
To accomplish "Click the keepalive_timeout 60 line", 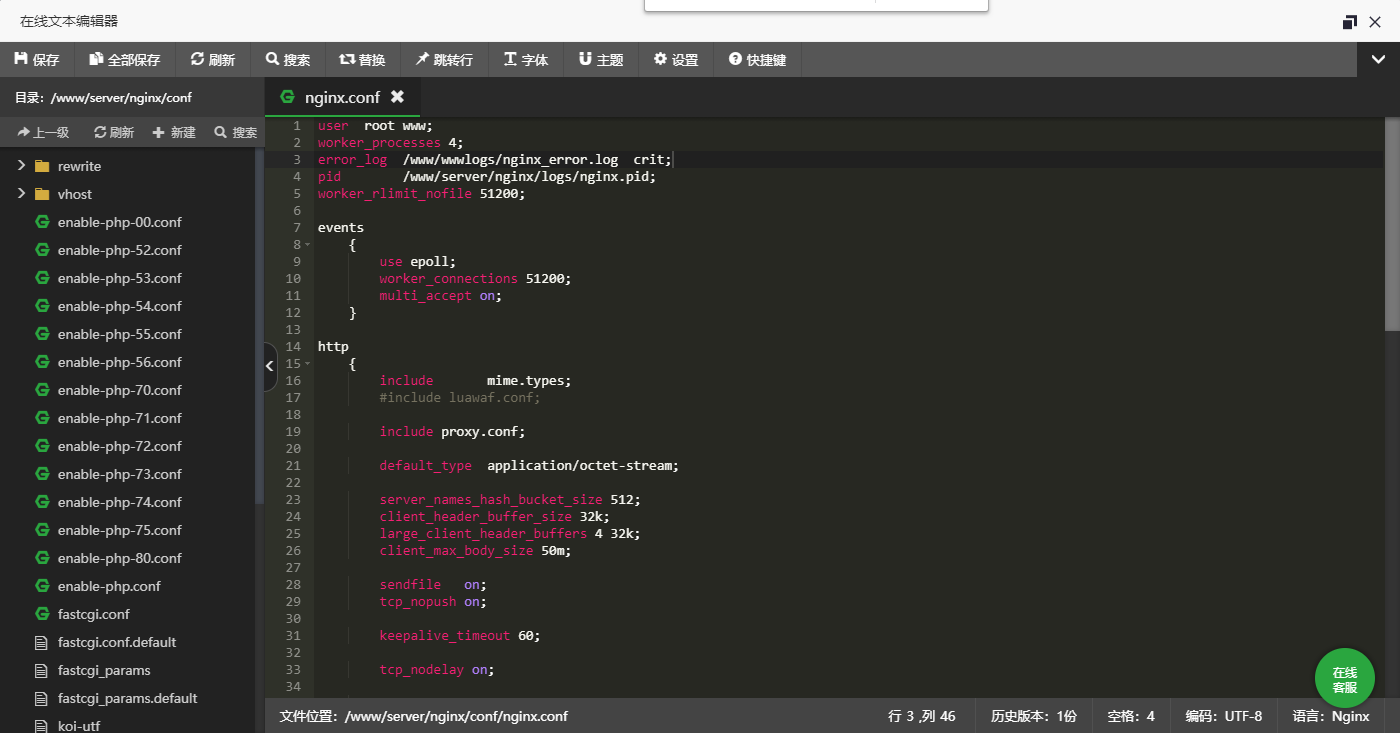I will point(460,636).
